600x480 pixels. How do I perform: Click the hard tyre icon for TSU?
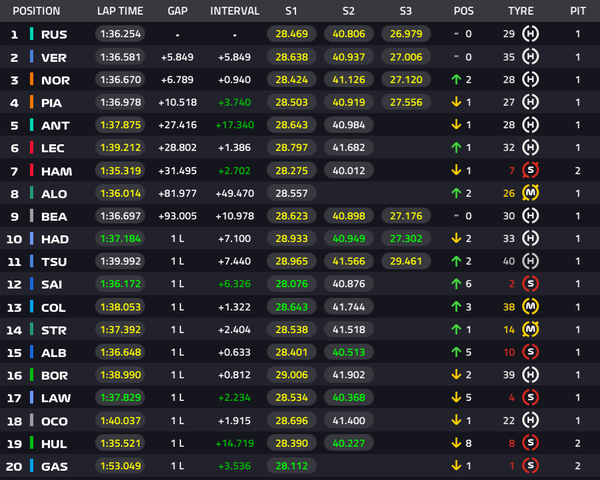click(x=530, y=261)
